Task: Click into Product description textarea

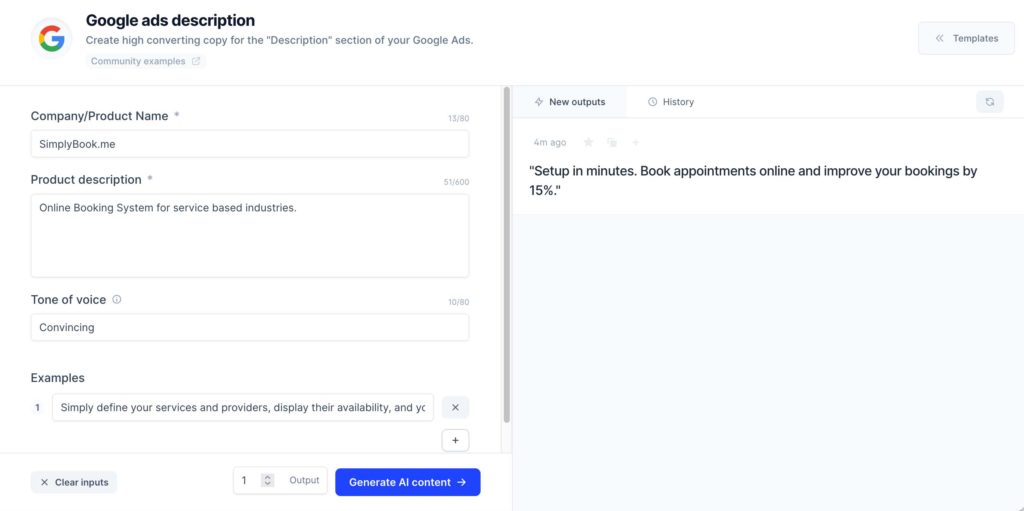Action: (249, 235)
